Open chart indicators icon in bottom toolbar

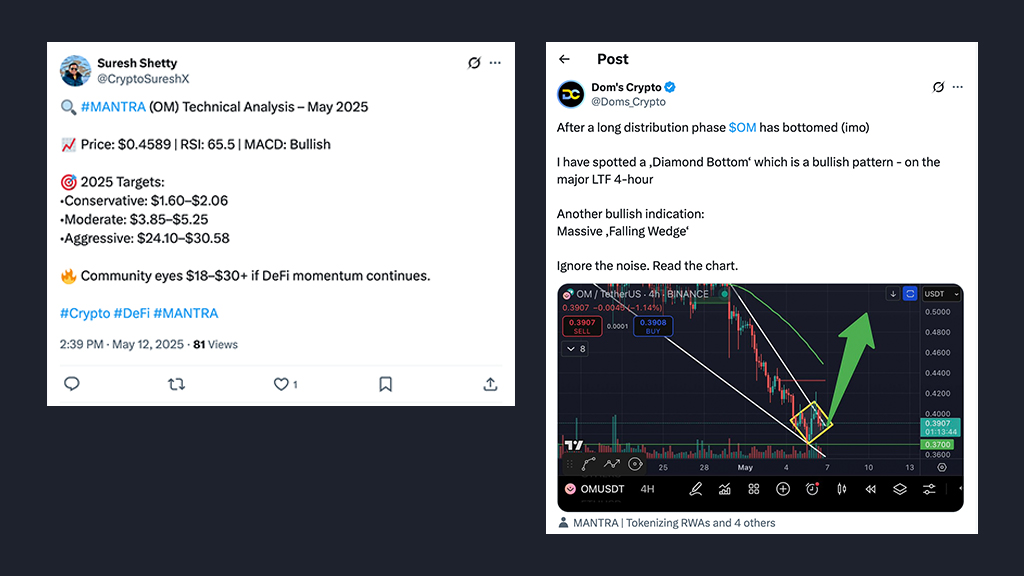coord(725,488)
